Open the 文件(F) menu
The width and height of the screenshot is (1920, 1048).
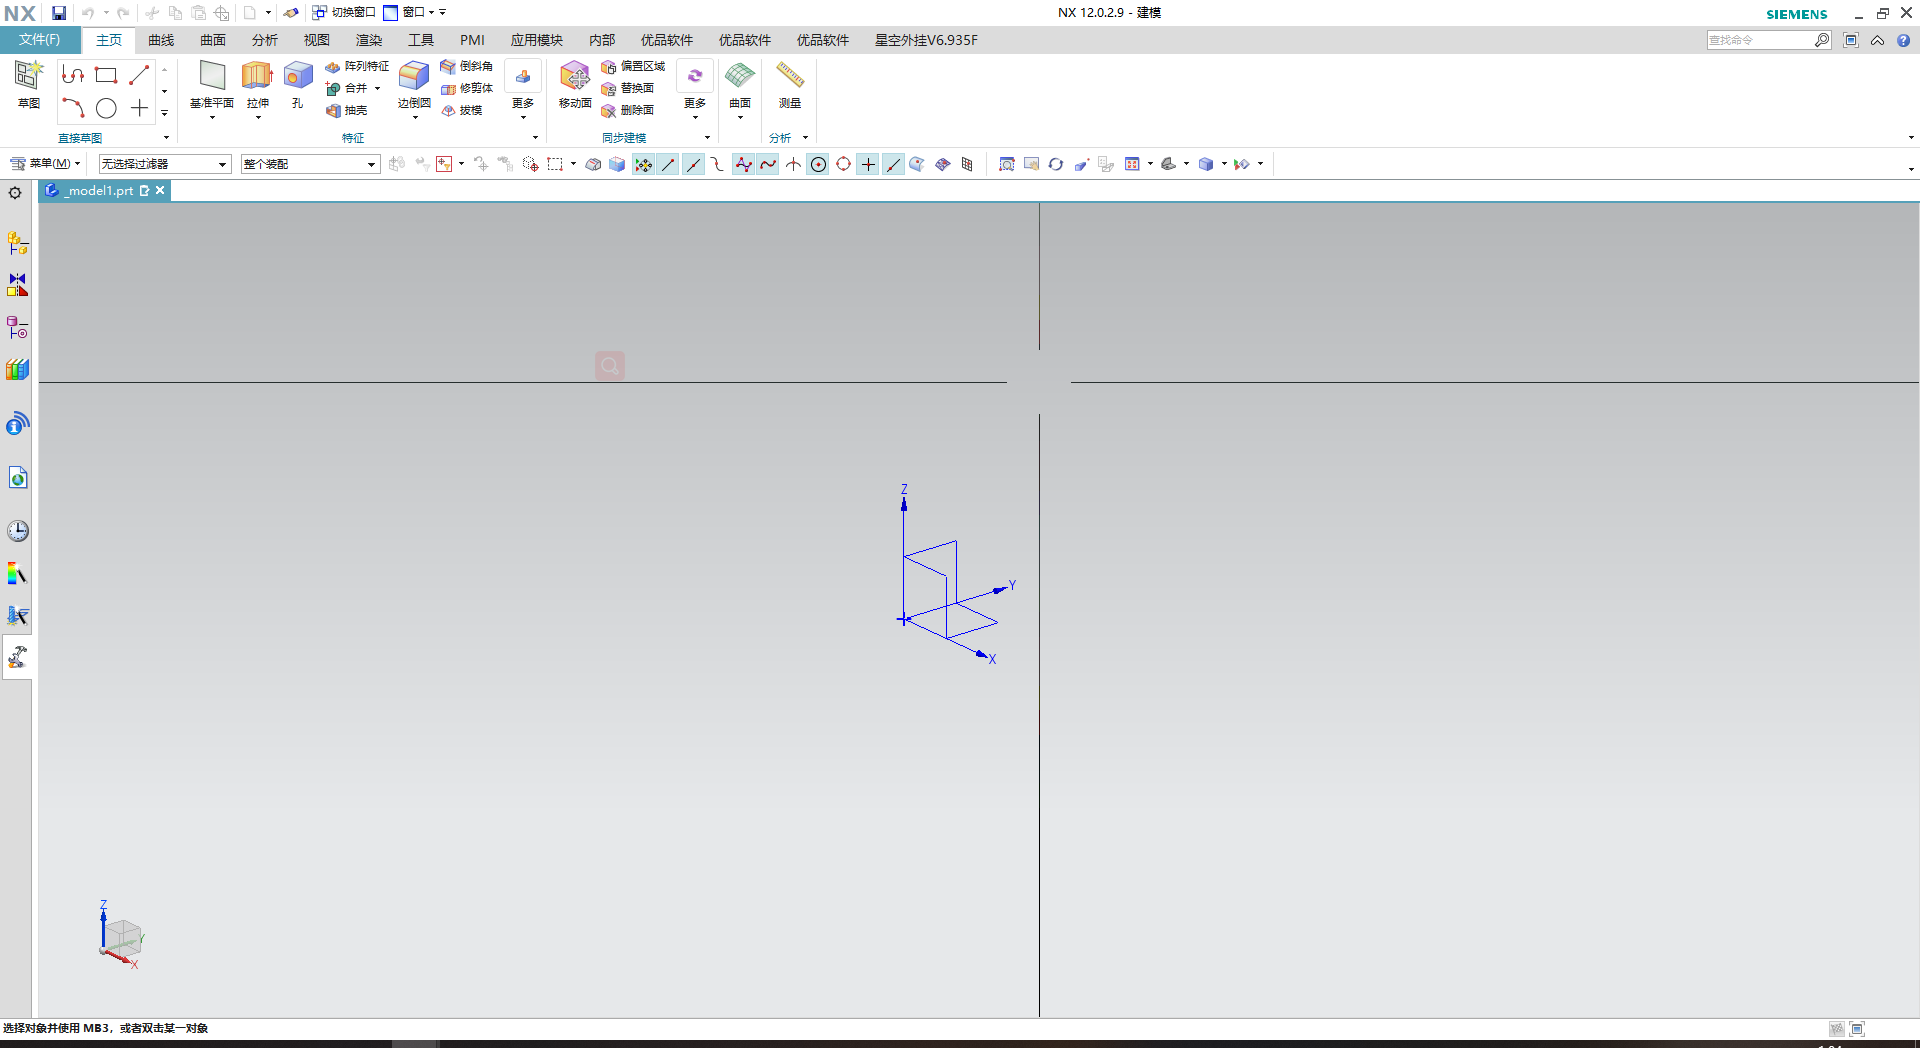40,40
